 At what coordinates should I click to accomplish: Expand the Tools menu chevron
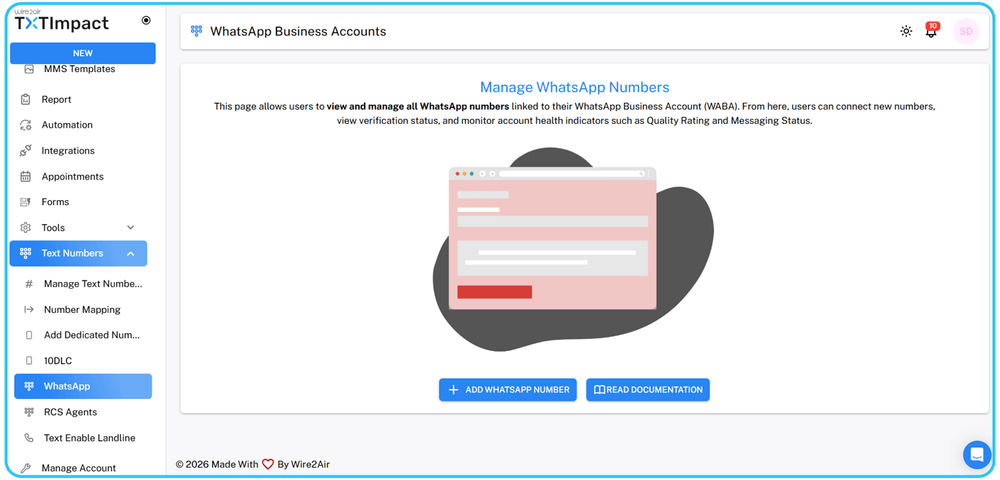click(x=130, y=228)
